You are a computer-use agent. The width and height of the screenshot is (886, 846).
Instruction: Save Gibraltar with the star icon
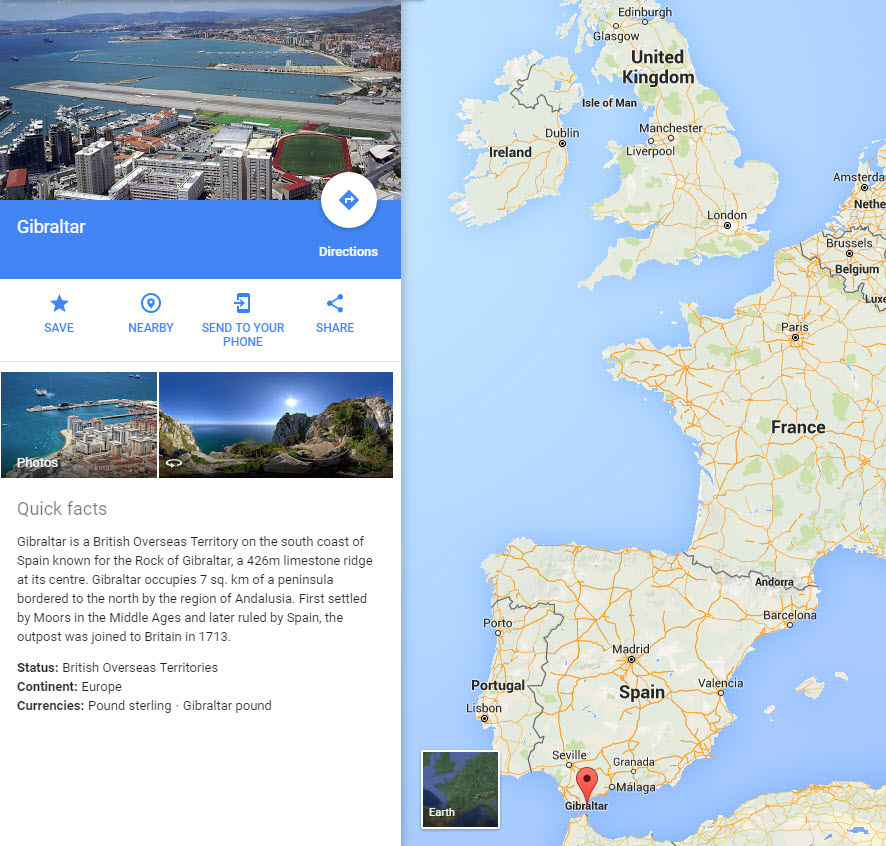[x=59, y=304]
